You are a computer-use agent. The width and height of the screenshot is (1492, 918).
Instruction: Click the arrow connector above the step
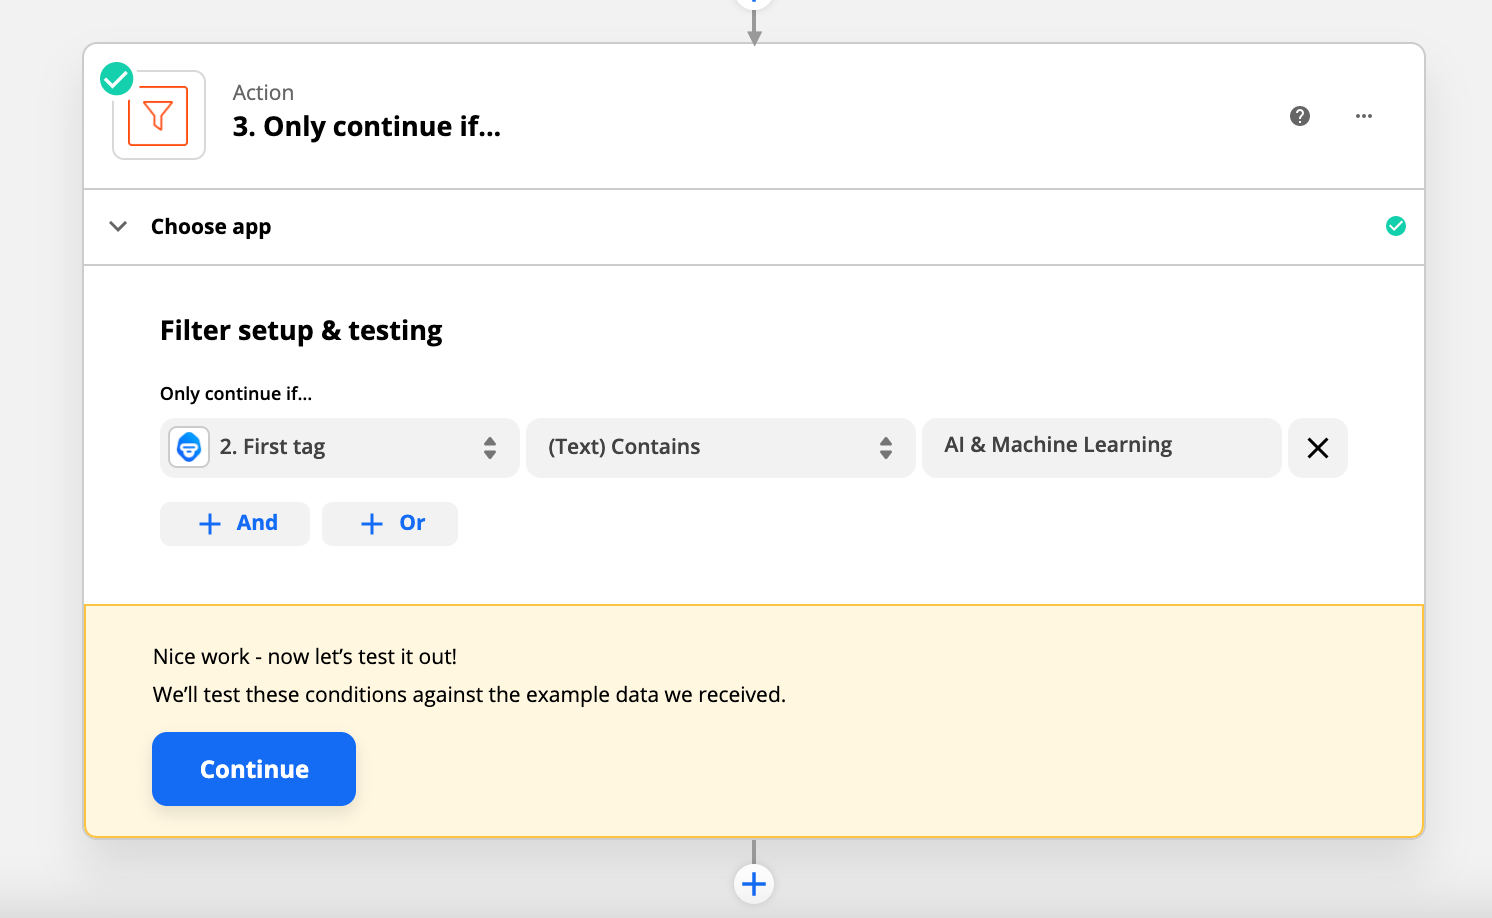(754, 28)
